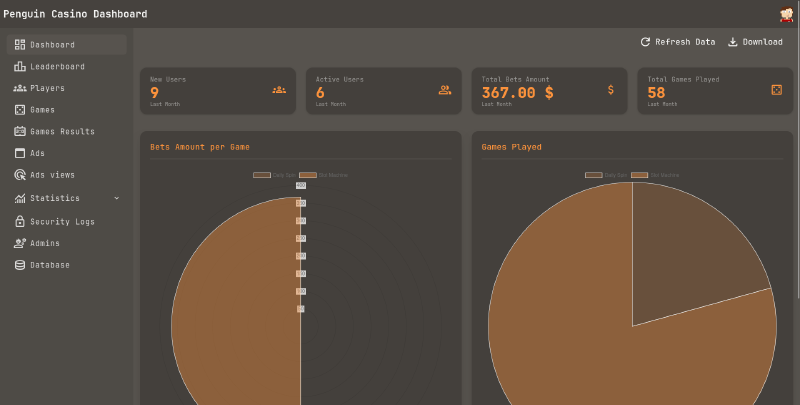Click the dollar icon on Total Bets Amount card
800x405 pixels.
(611, 90)
